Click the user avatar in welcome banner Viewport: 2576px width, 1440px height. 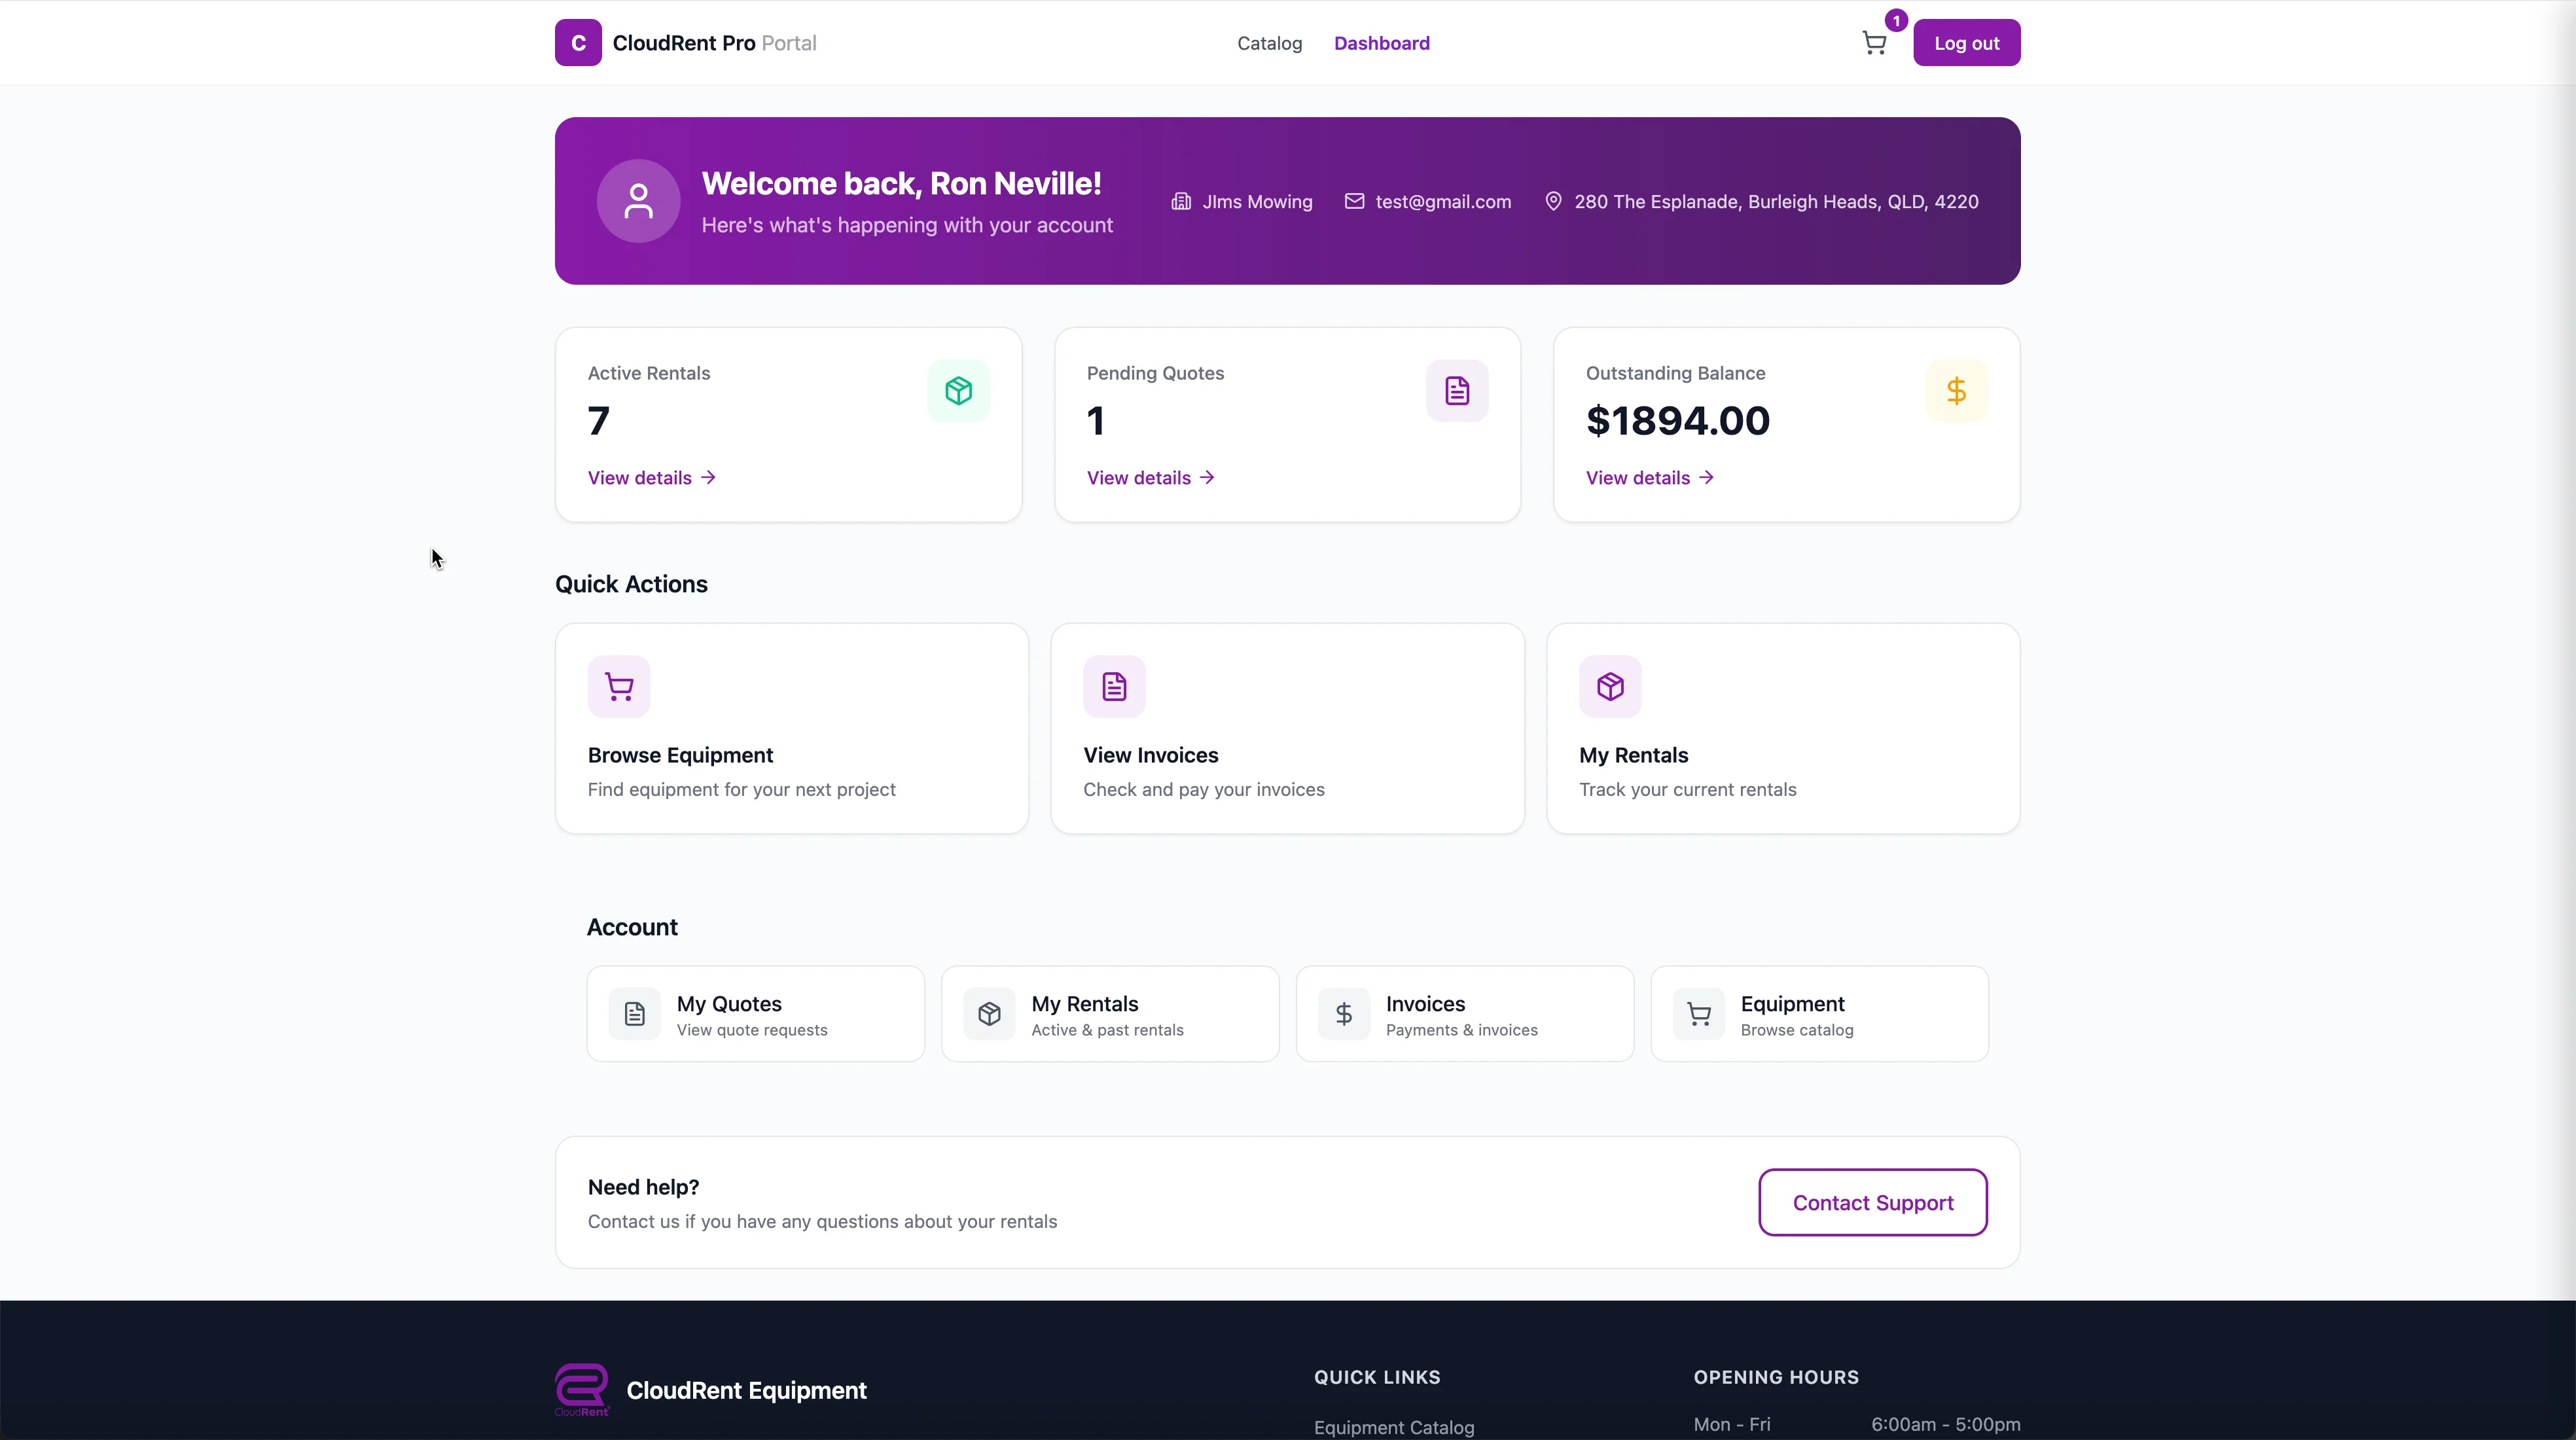point(638,201)
